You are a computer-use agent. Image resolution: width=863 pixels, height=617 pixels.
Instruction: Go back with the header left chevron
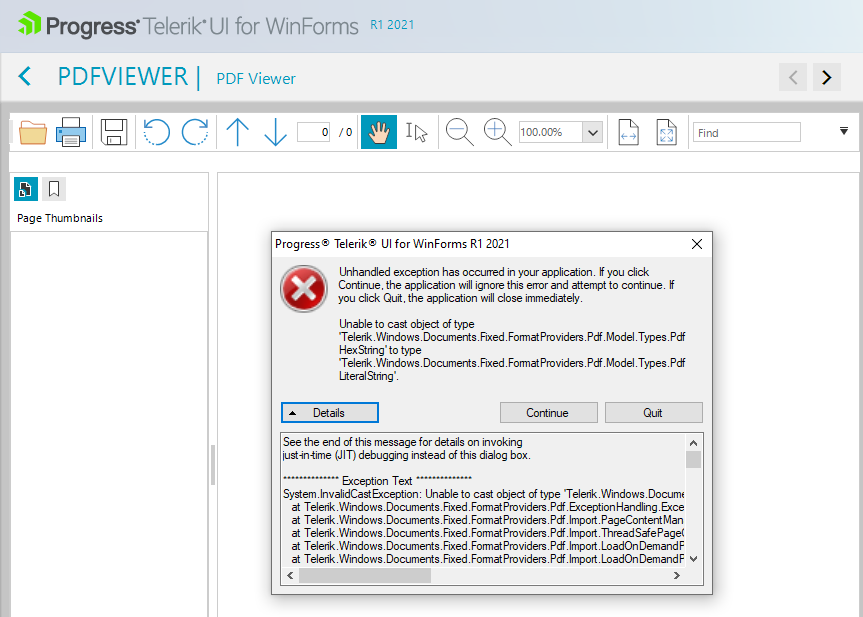pyautogui.click(x=25, y=77)
